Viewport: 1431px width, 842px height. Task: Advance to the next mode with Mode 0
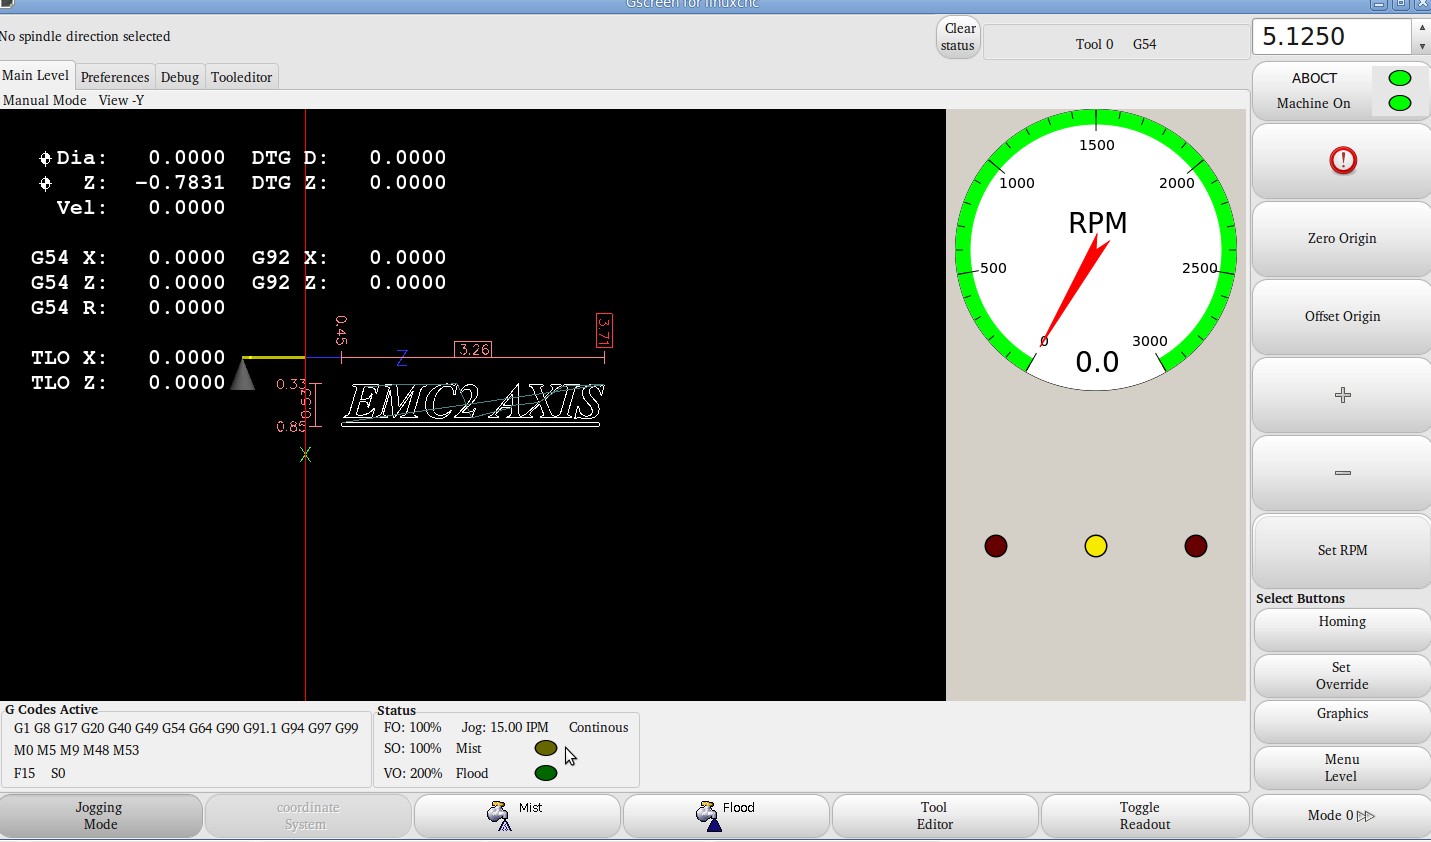[1342, 816]
